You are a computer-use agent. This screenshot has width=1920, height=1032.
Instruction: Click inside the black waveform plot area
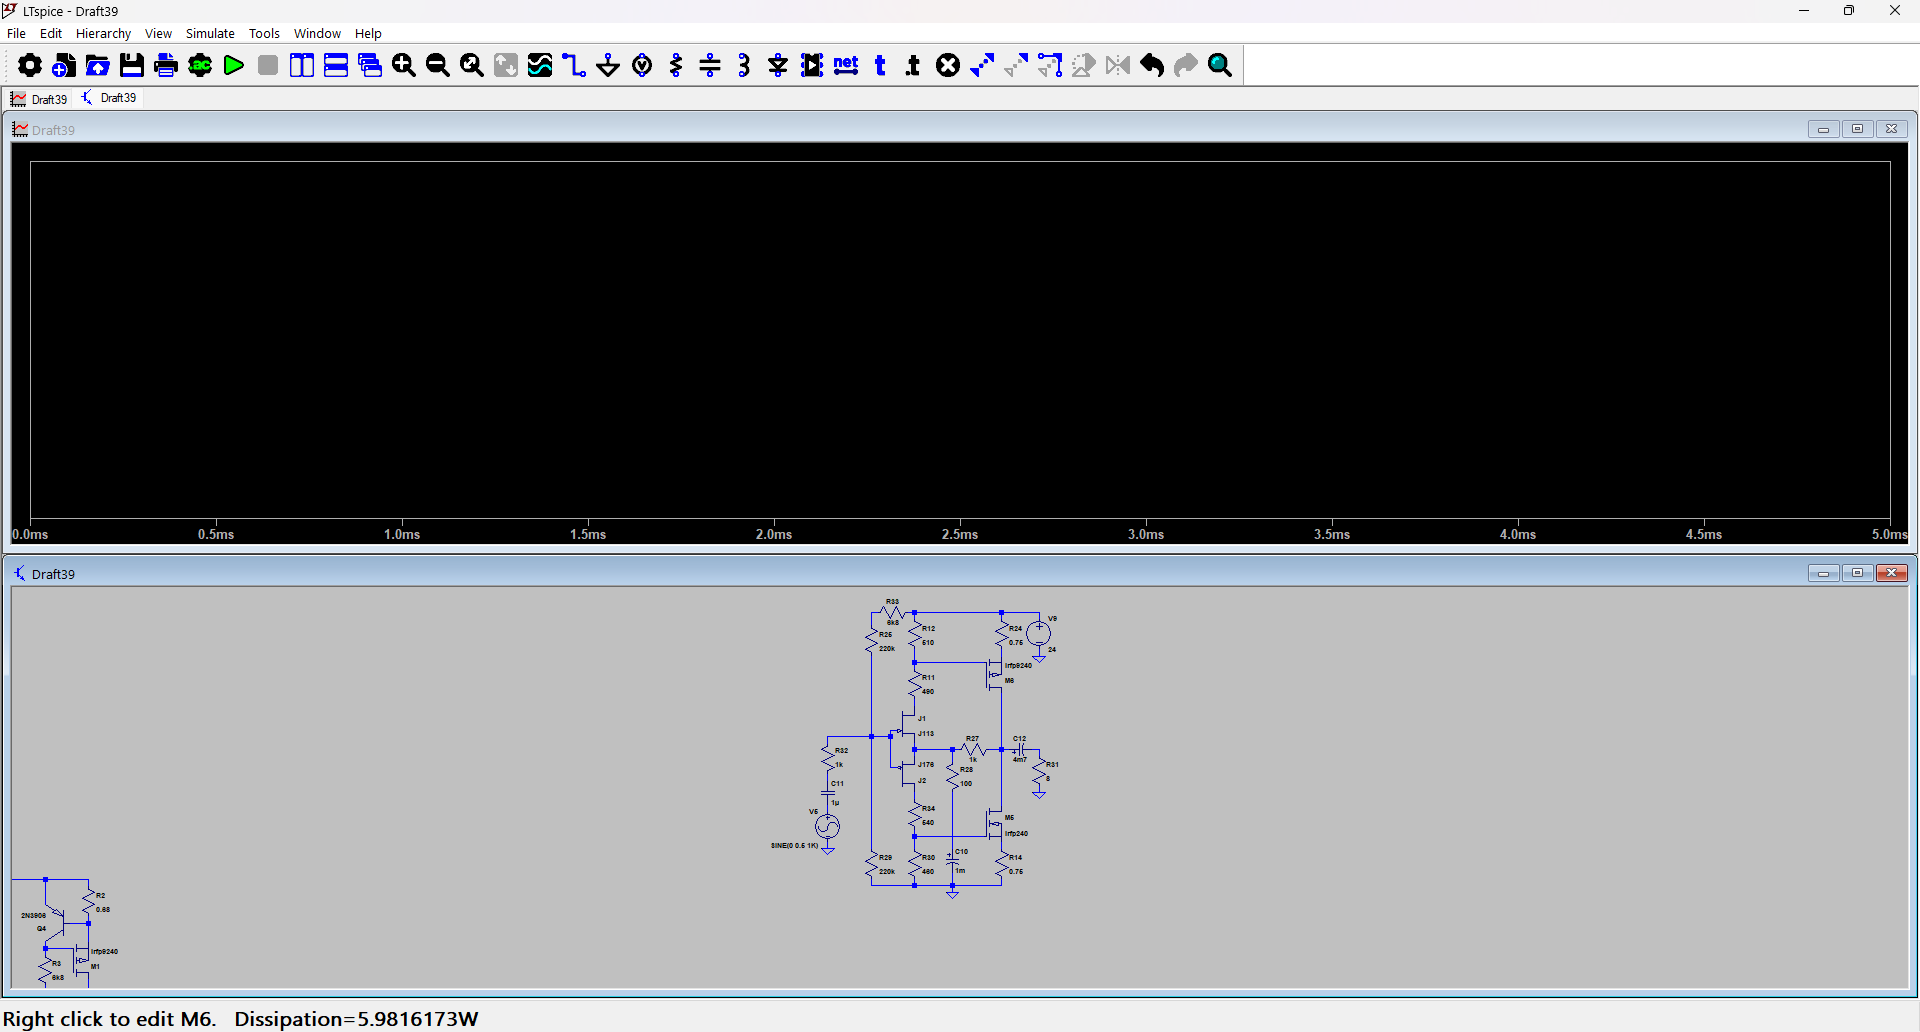pyautogui.click(x=960, y=340)
